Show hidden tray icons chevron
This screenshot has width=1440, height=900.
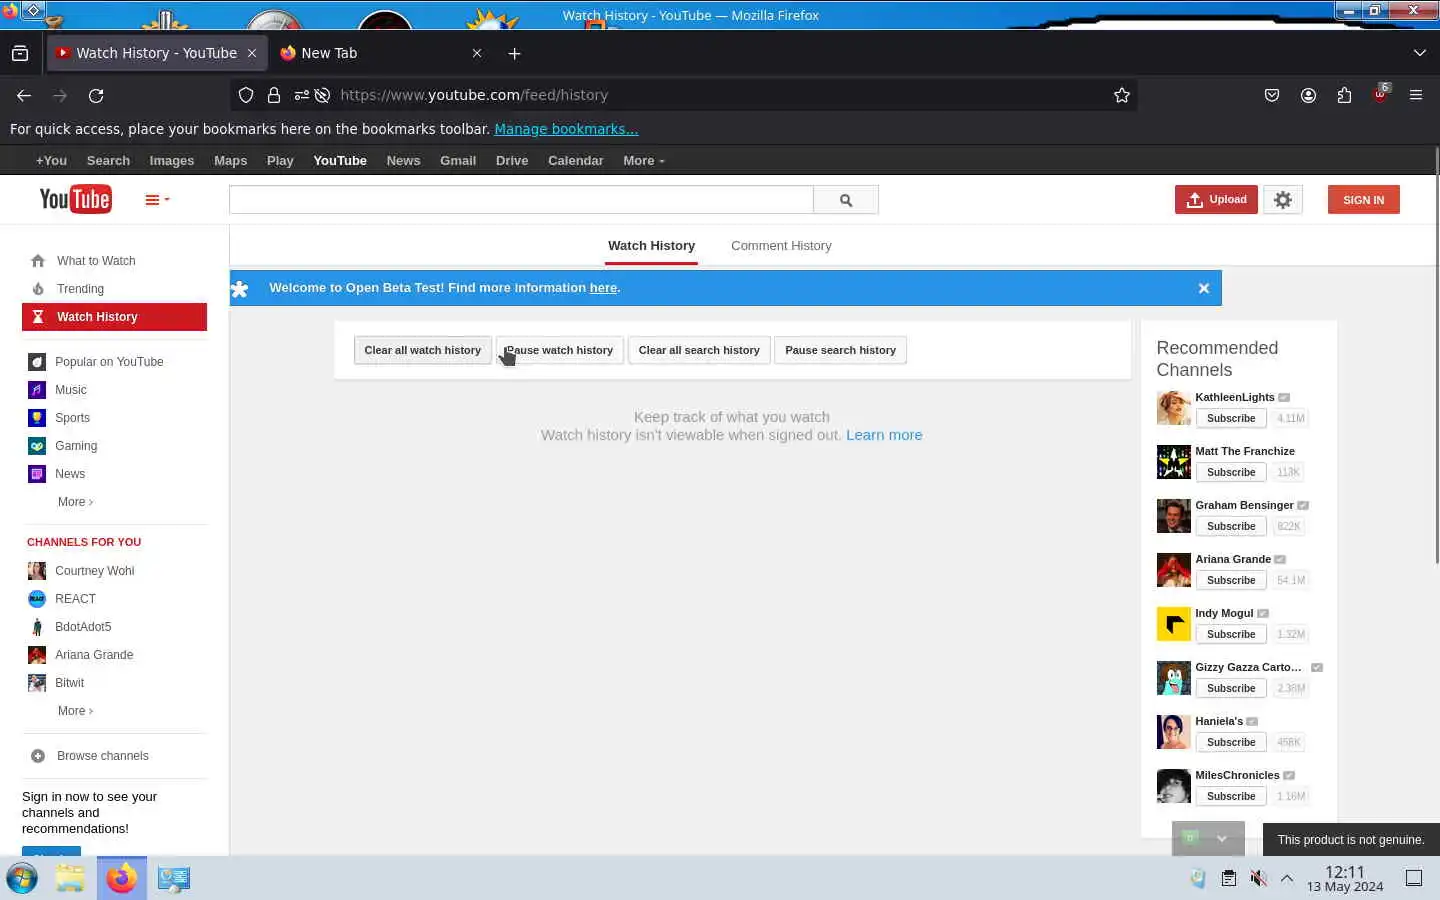coord(1287,878)
